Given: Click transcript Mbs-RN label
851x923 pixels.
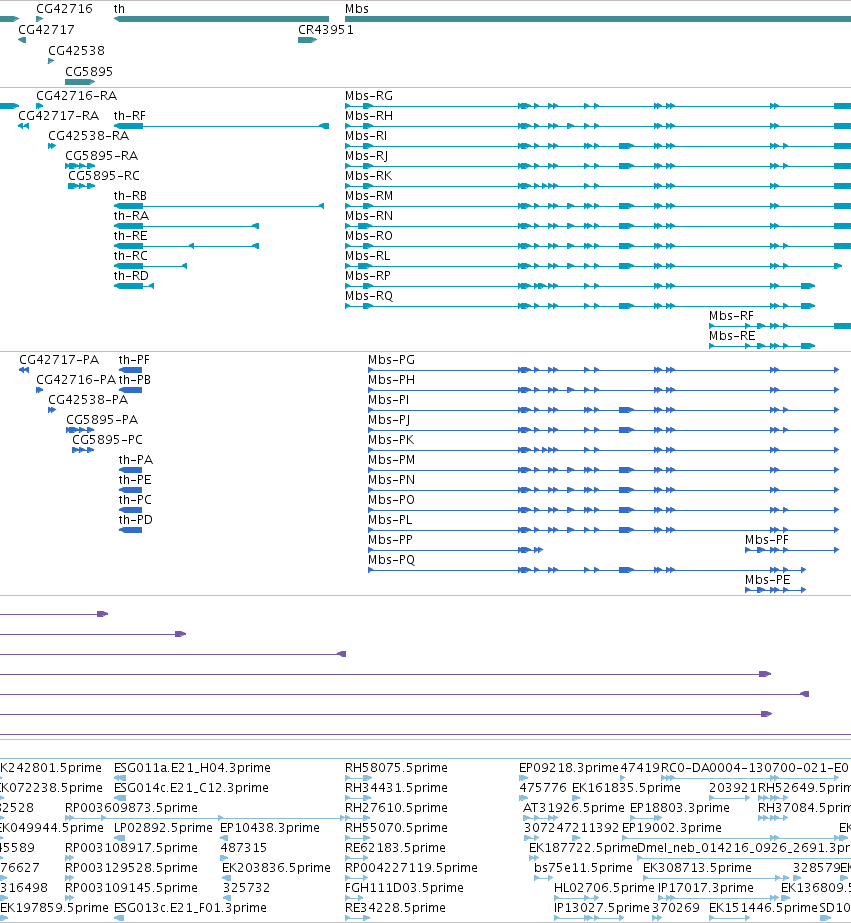Looking at the screenshot, I should [x=369, y=216].
